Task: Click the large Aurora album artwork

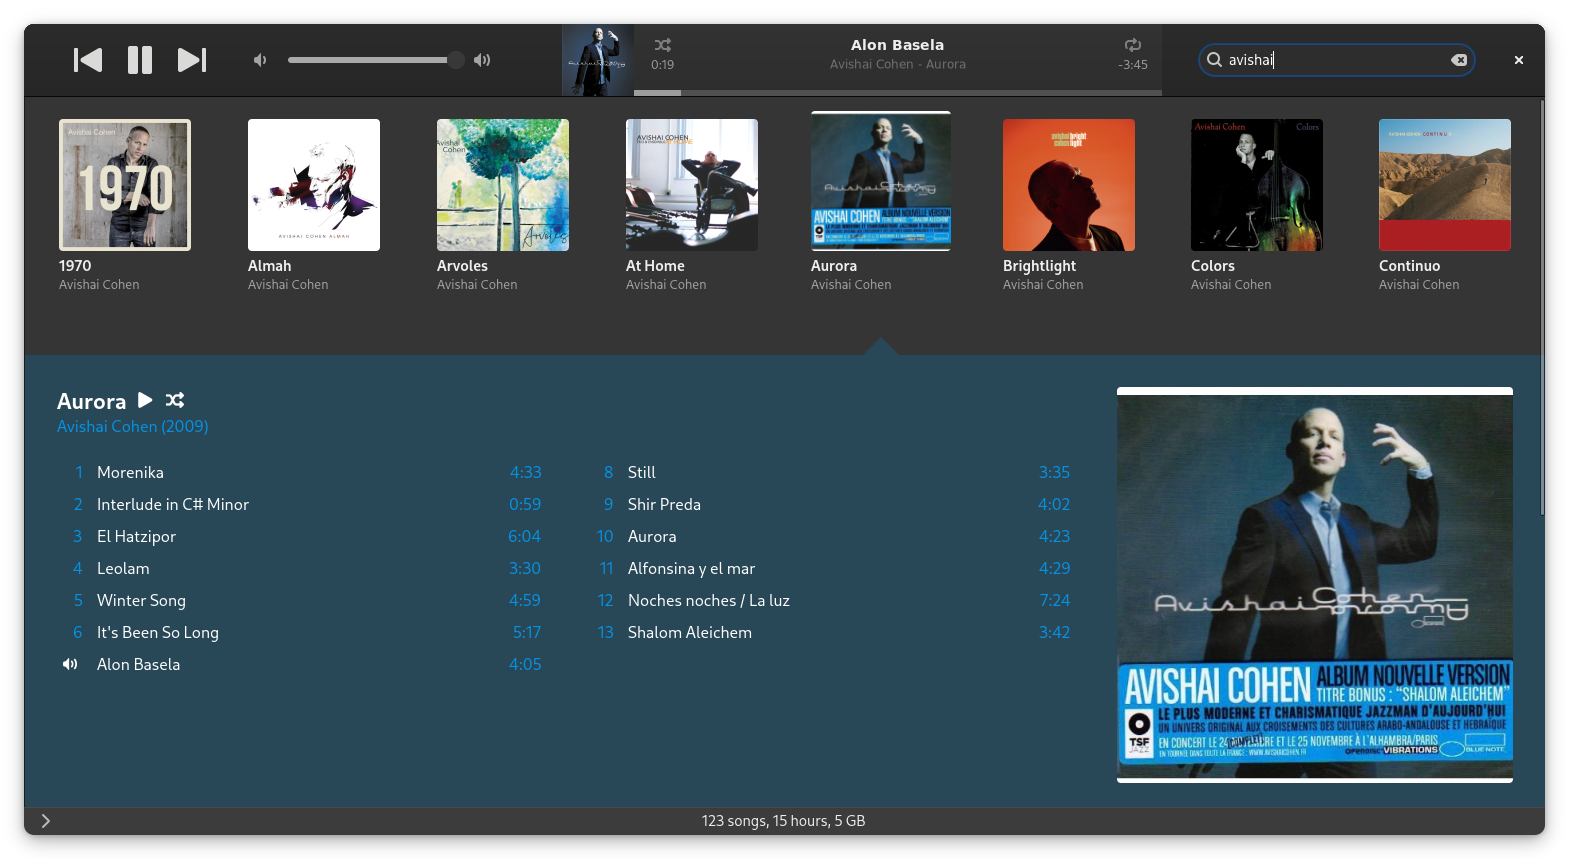Action: 1315,585
